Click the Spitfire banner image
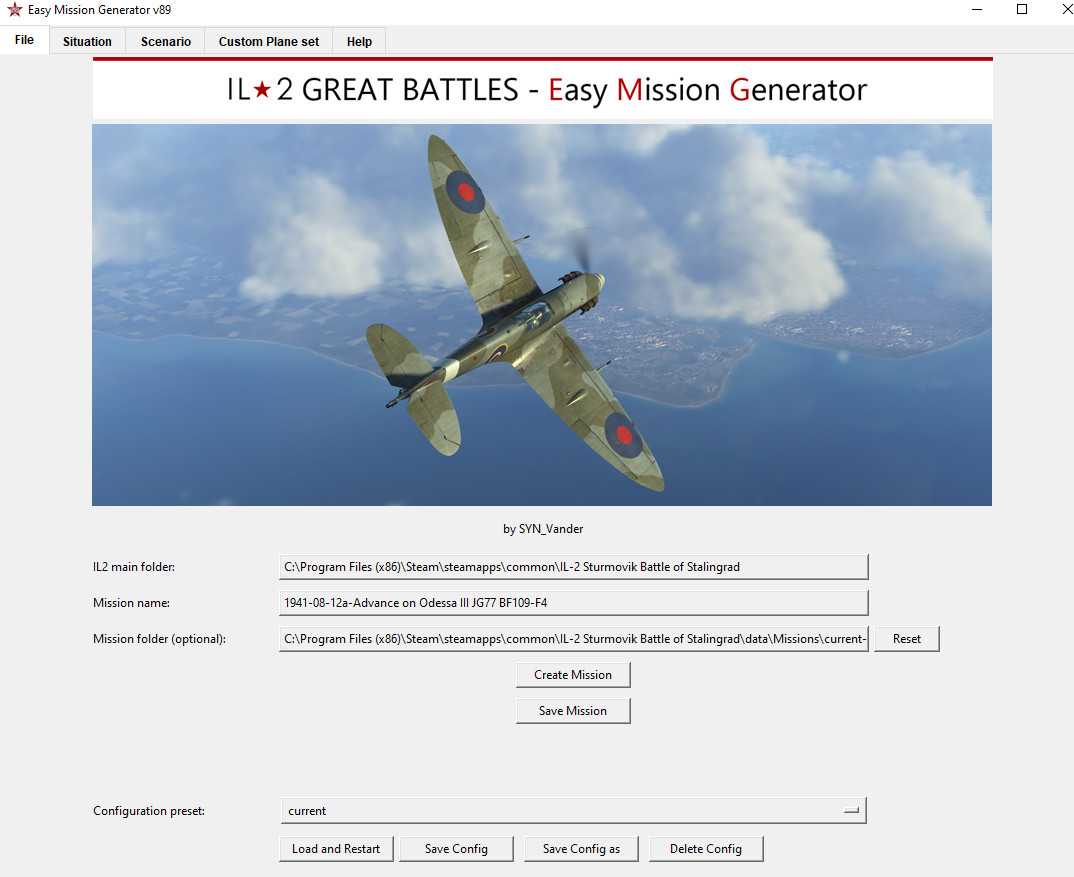Screen dimensions: 1074x877 pyautogui.click(x=541, y=314)
